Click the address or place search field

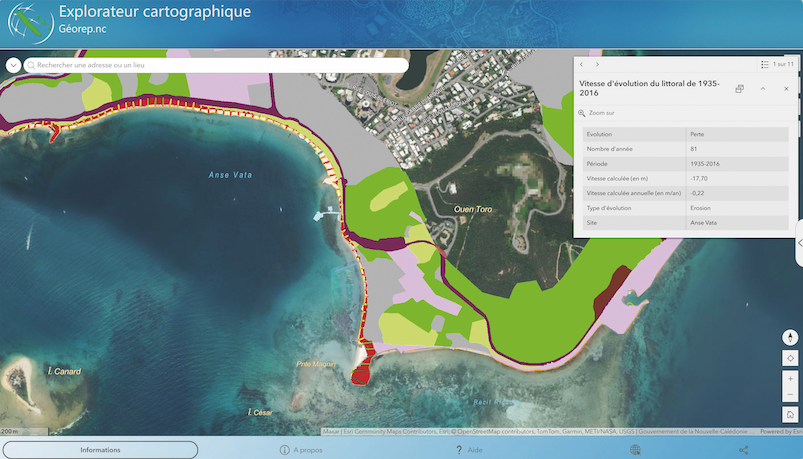[x=215, y=65]
